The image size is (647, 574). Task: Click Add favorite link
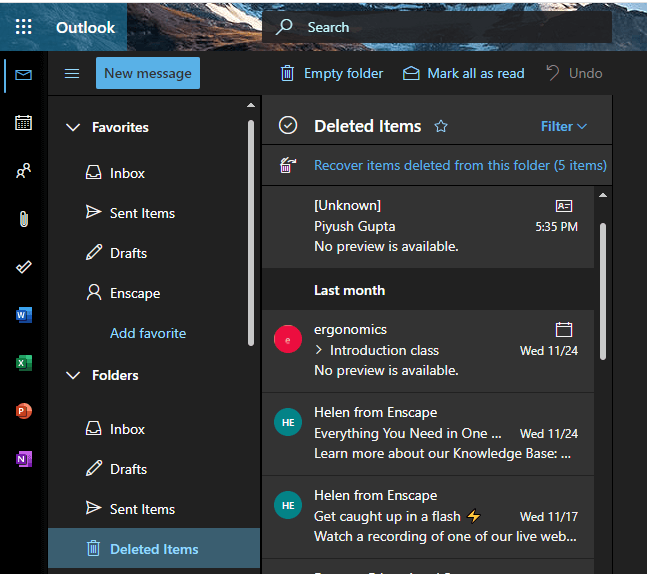pyautogui.click(x=148, y=333)
